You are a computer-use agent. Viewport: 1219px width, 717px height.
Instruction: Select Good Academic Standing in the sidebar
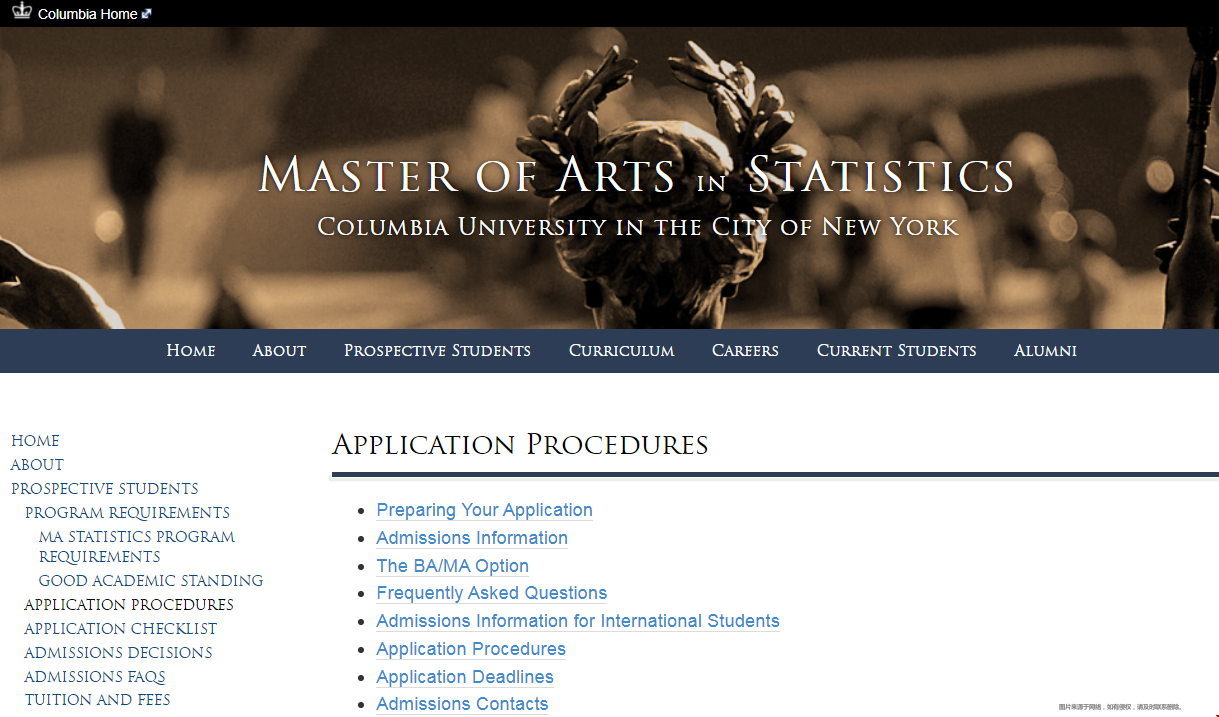(x=151, y=581)
